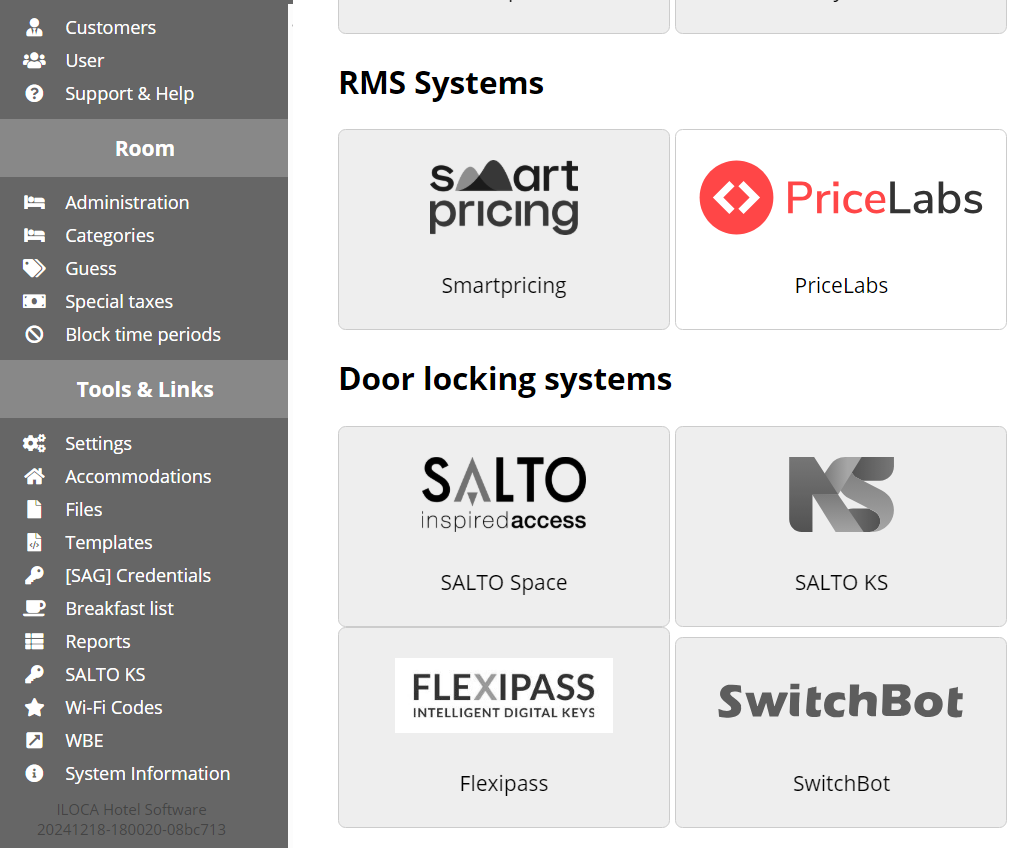Open Templates link in sidebar
Viewport: 1012px width, 848px height.
point(109,542)
